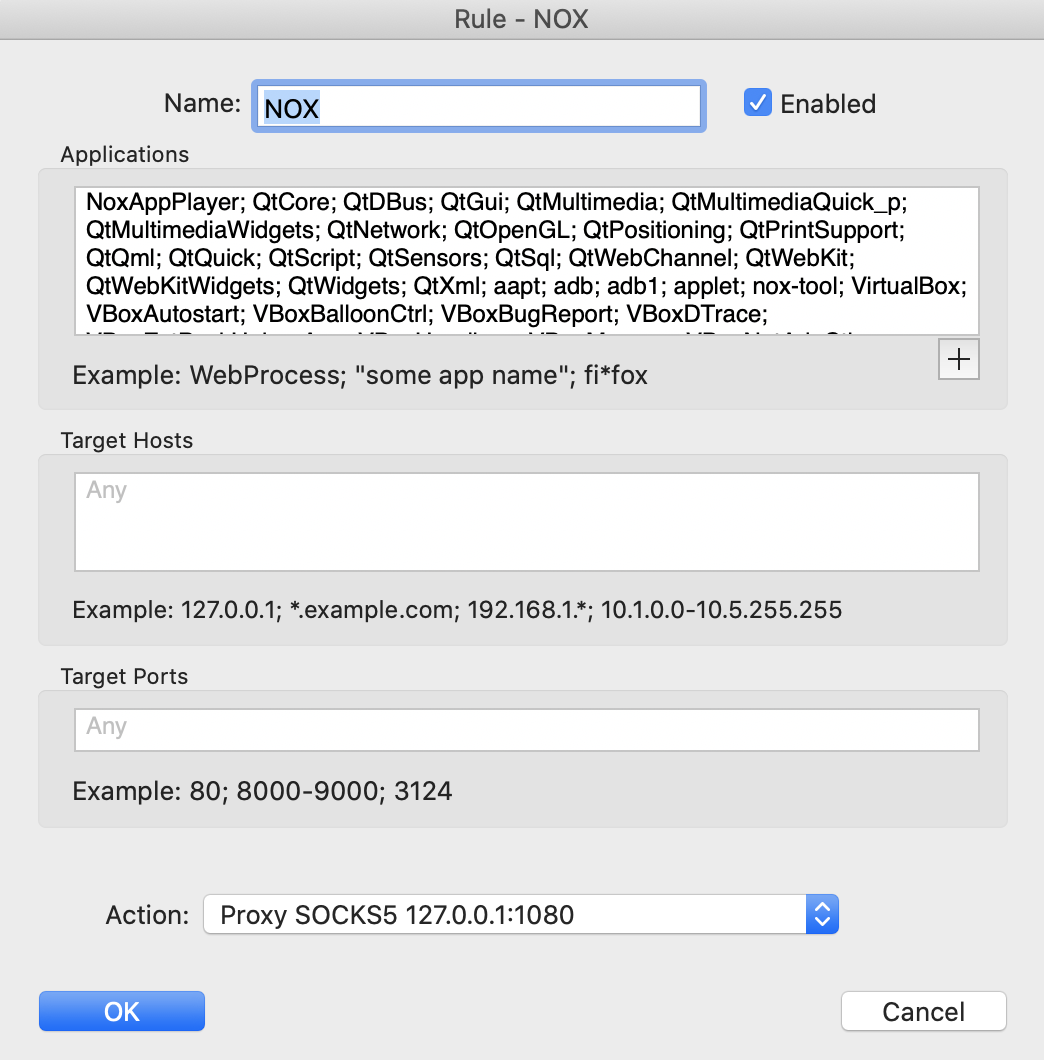The image size is (1044, 1060).
Task: Click the Target Ports field
Action: (527, 729)
